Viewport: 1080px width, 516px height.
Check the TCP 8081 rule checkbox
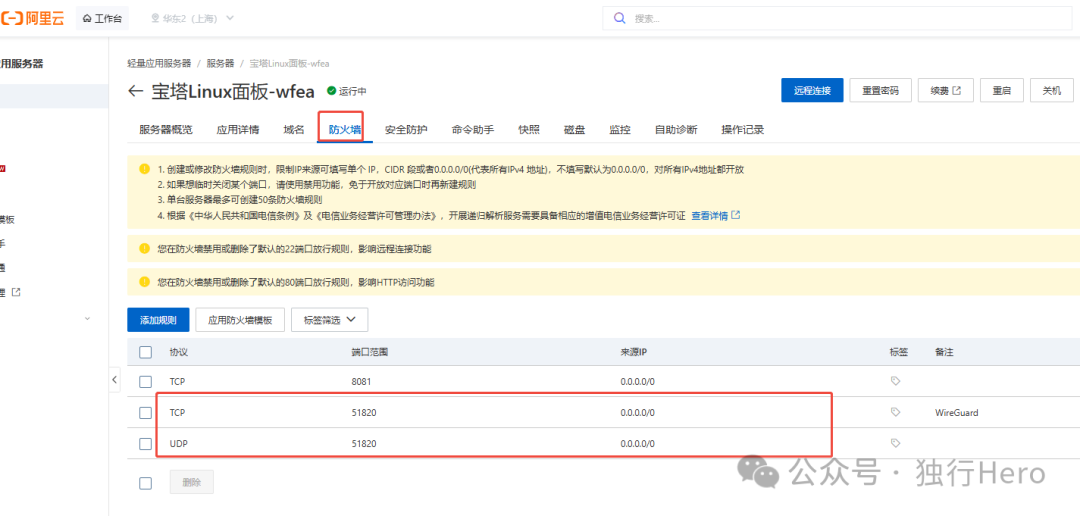tap(146, 381)
